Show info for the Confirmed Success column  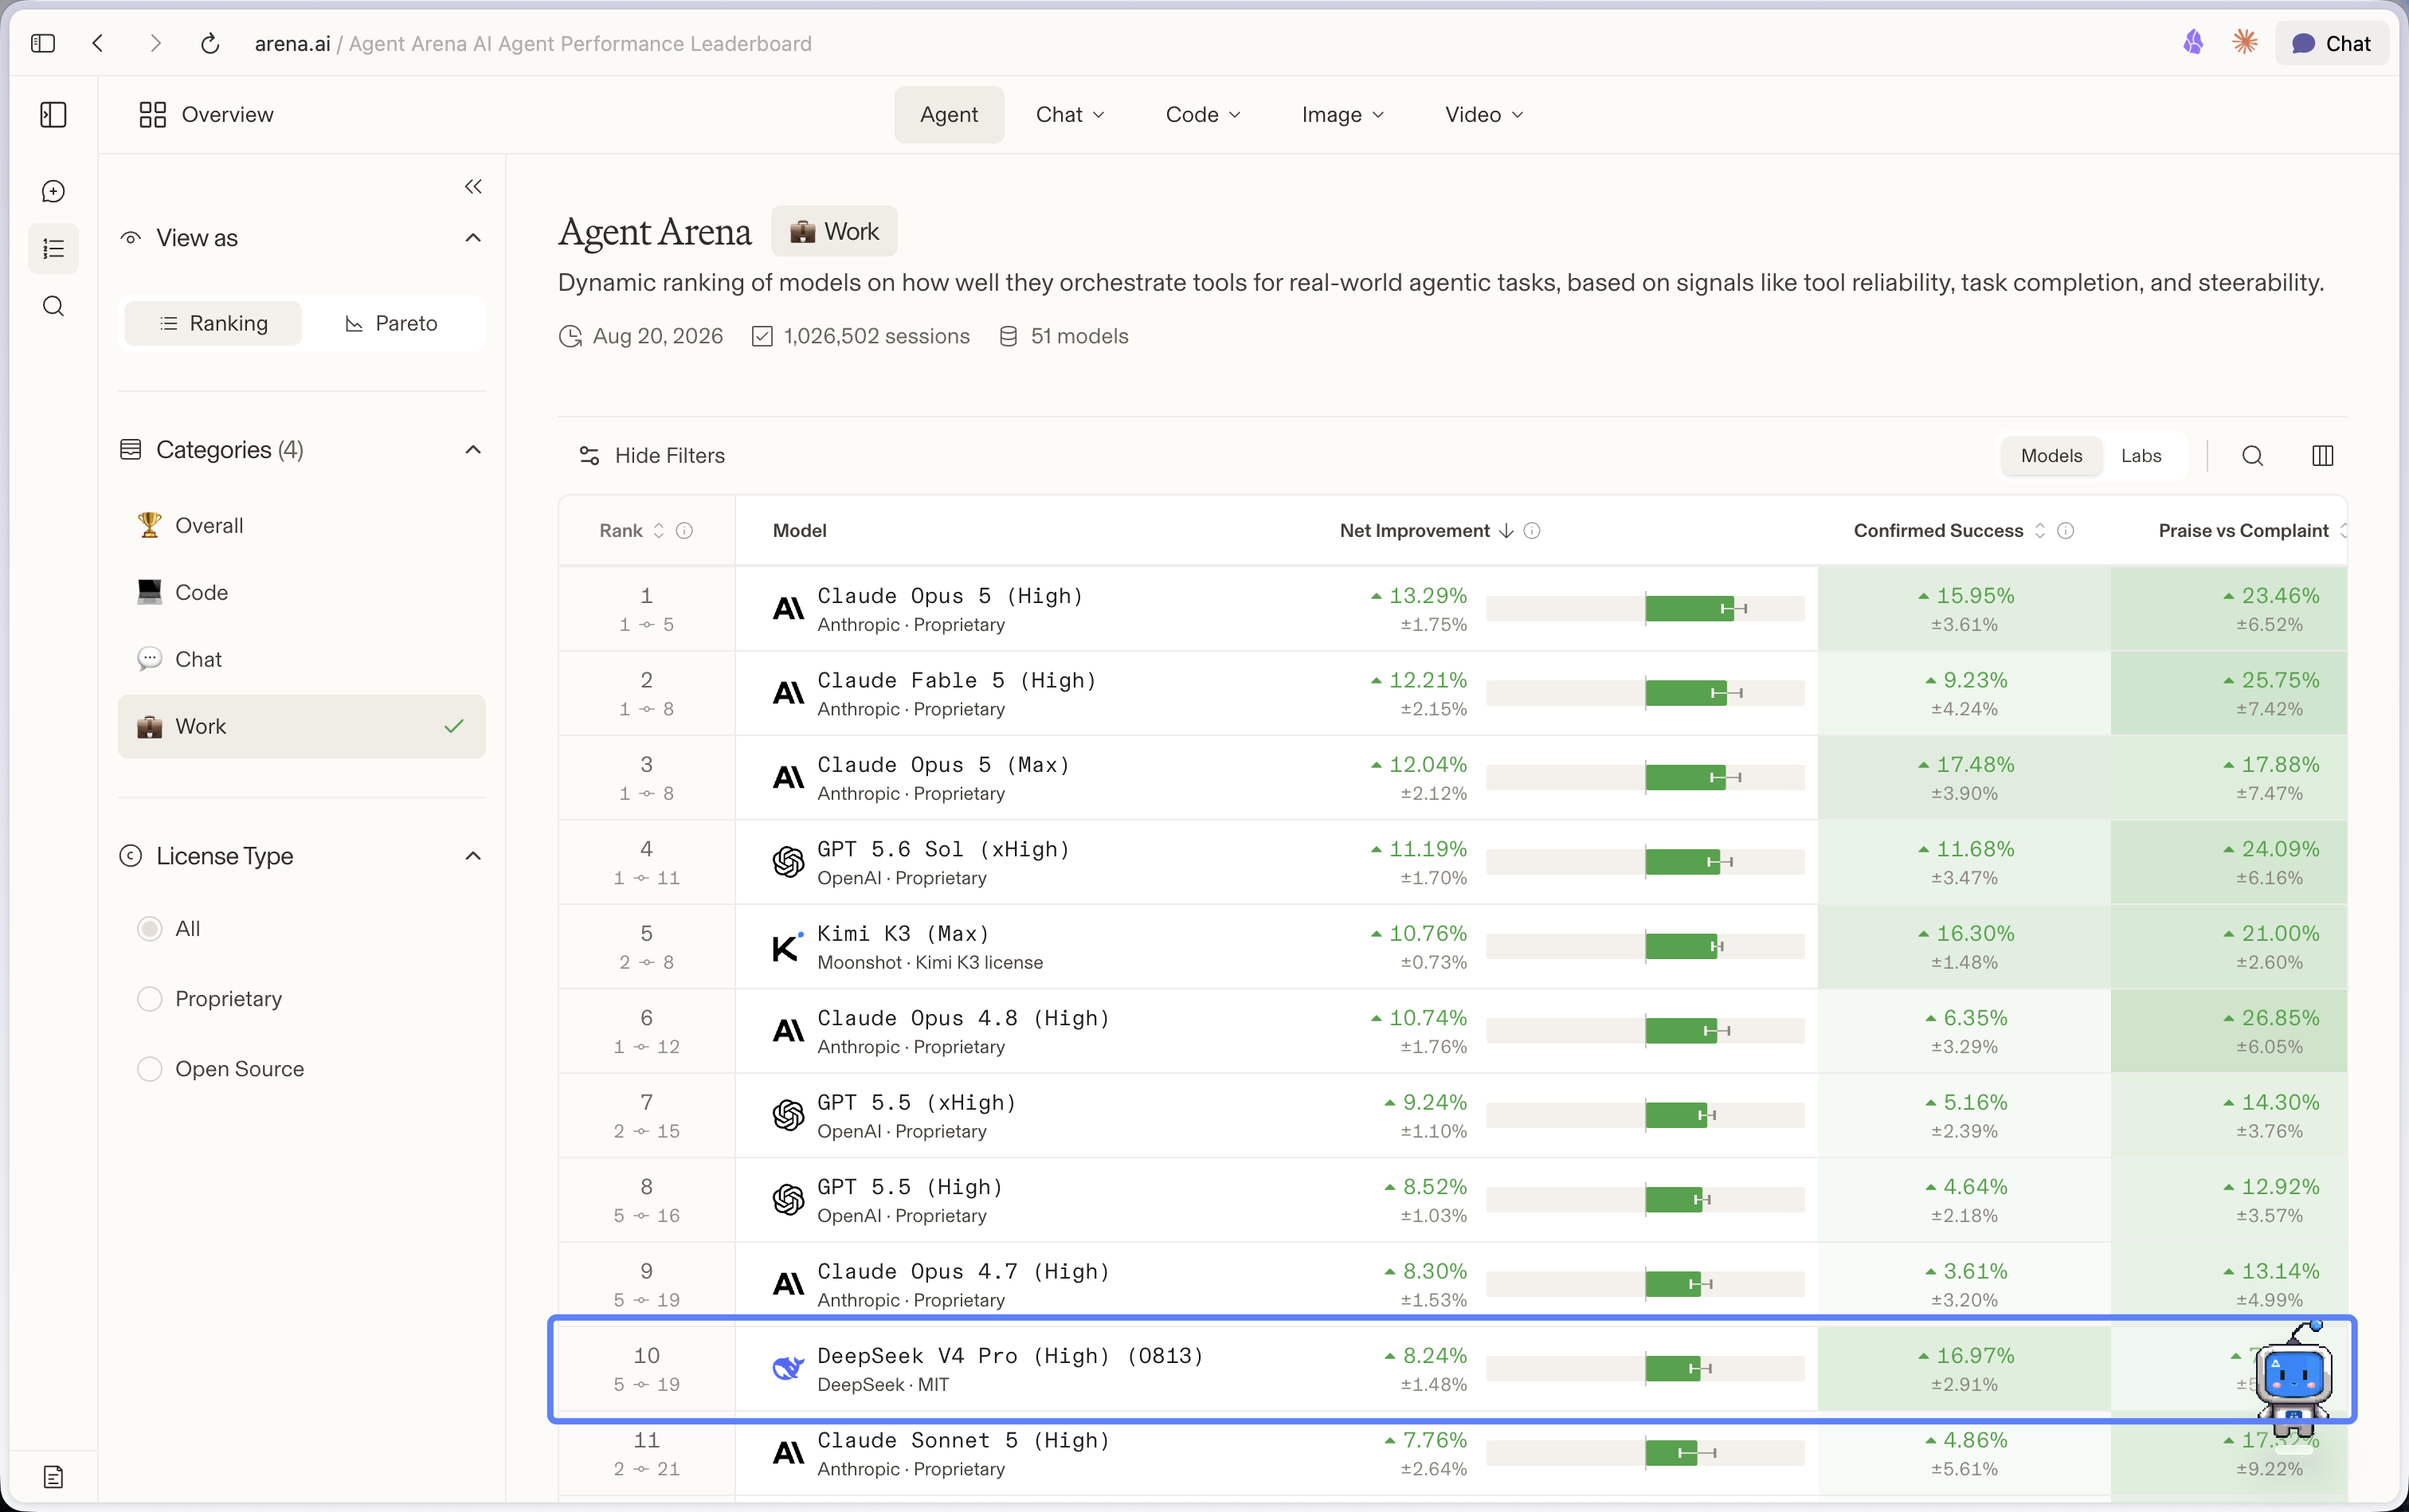pos(2065,531)
